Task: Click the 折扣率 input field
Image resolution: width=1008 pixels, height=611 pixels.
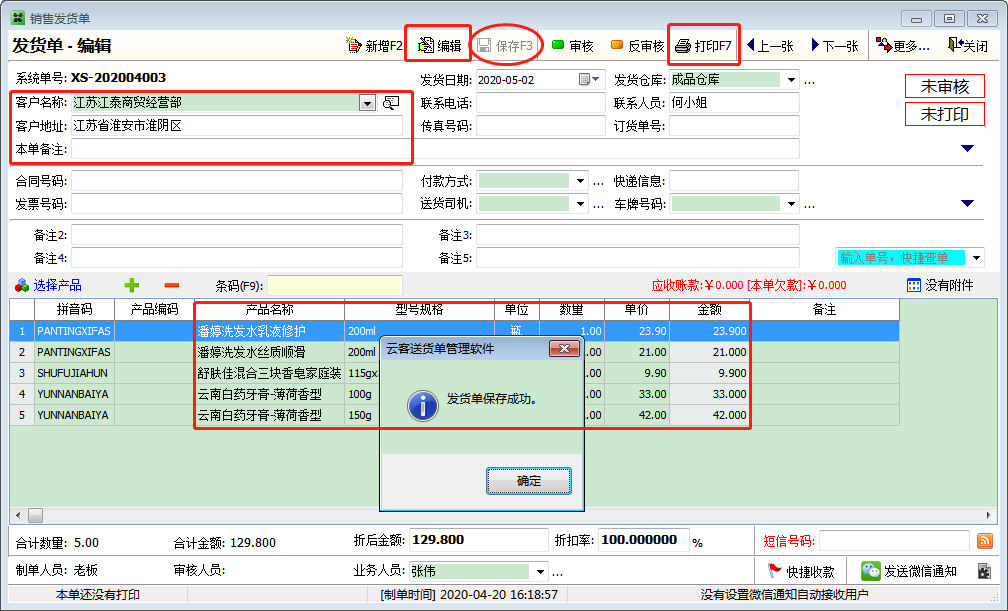Action: [x=644, y=540]
